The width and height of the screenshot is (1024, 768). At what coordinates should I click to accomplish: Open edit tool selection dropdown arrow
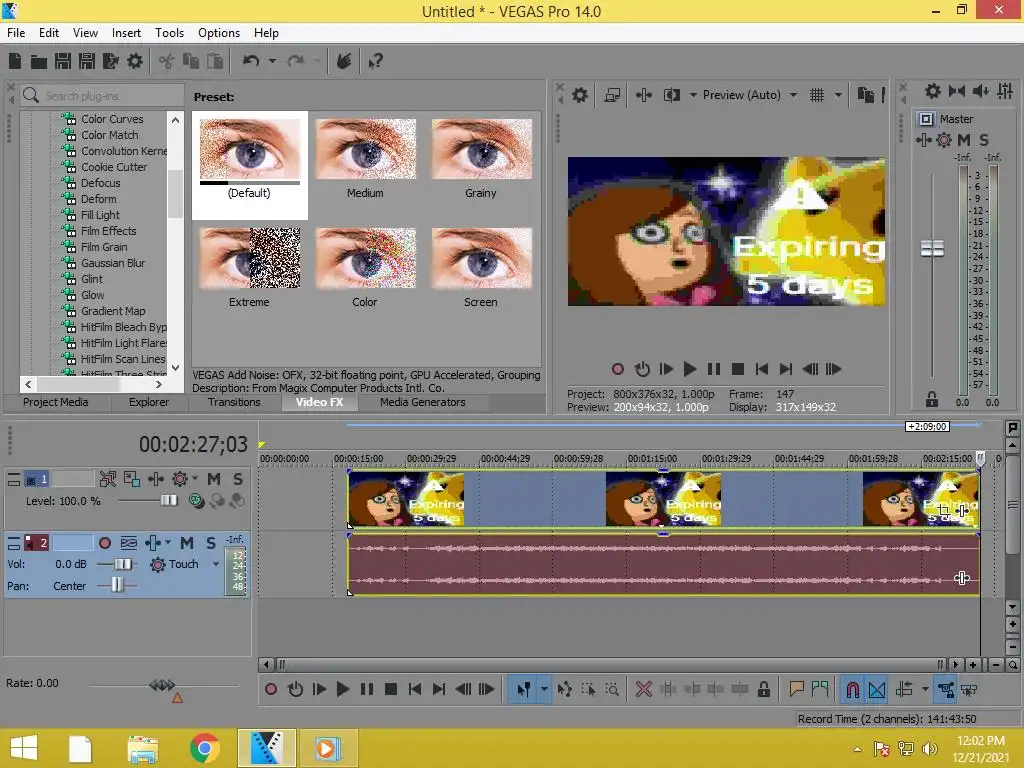point(544,690)
